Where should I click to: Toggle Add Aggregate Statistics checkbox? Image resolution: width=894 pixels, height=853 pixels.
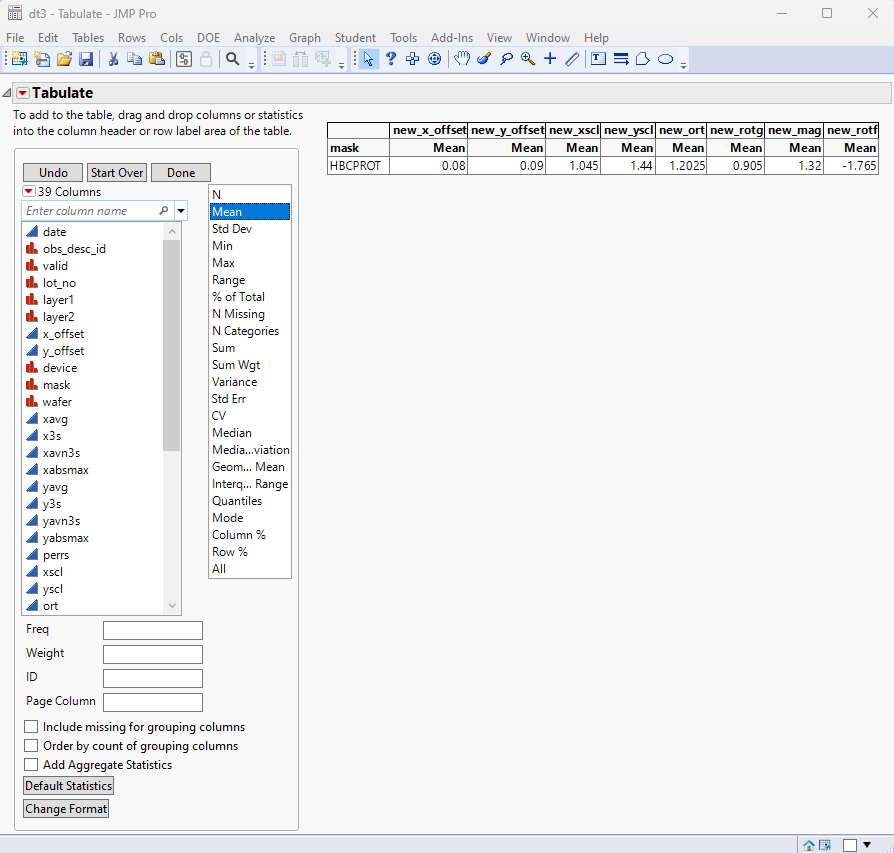(32, 765)
